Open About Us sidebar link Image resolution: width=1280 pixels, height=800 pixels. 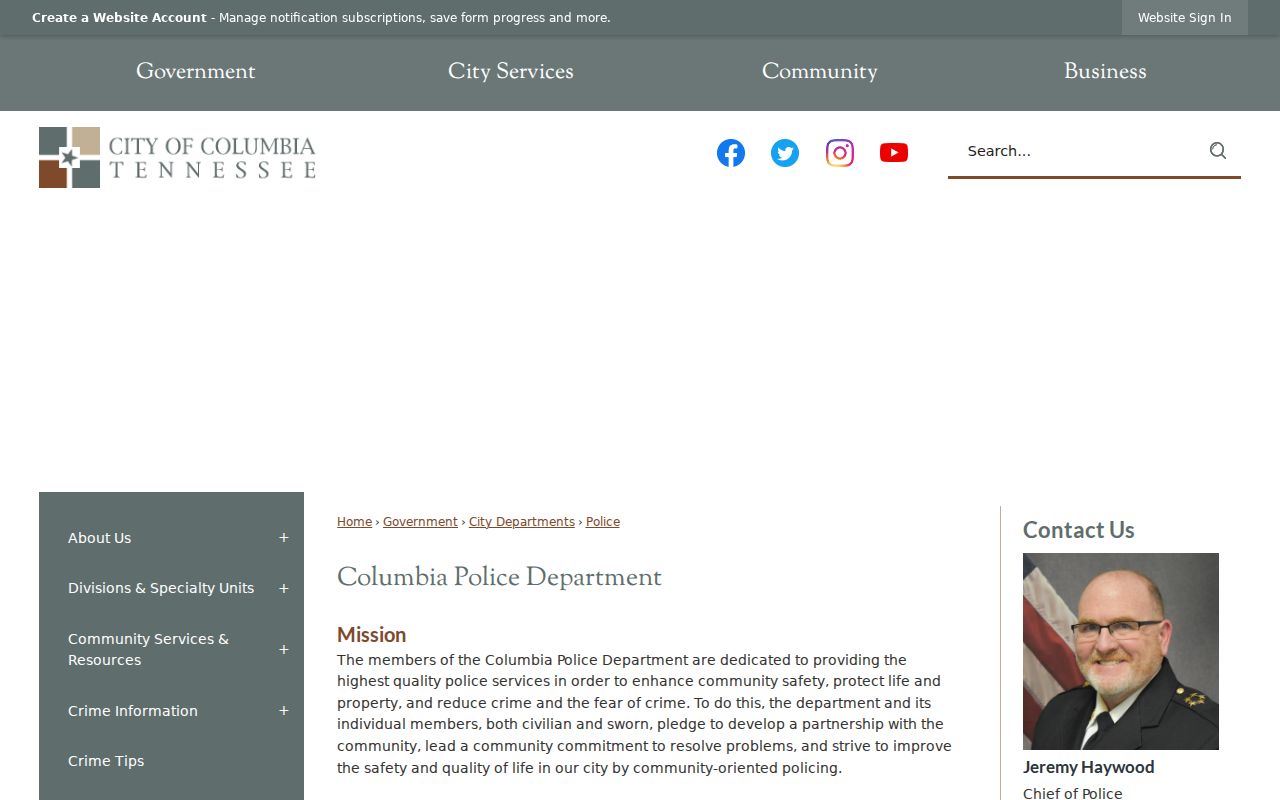click(x=100, y=538)
